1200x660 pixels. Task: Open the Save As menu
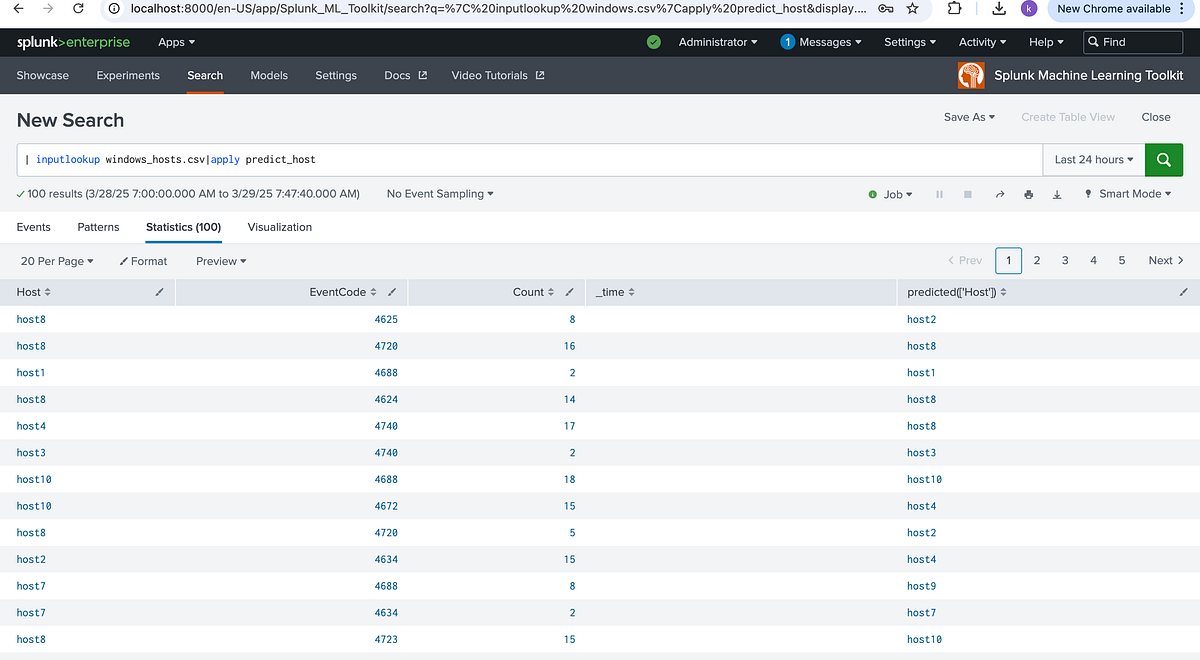click(x=967, y=116)
